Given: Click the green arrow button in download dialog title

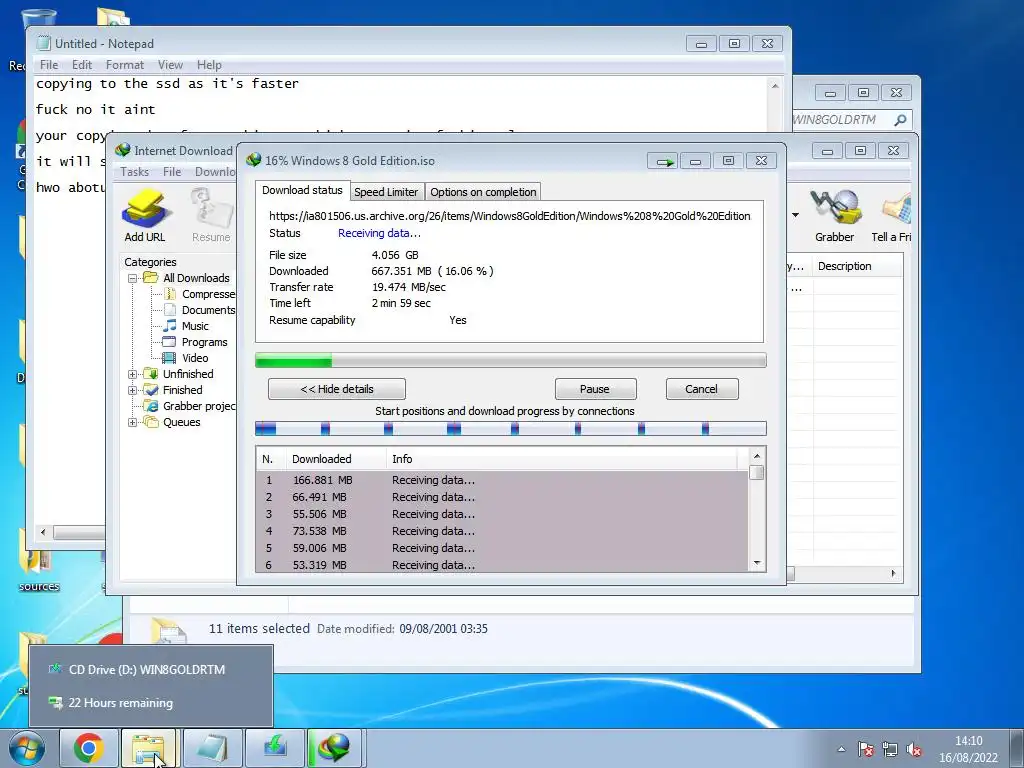Looking at the screenshot, I should [663, 161].
